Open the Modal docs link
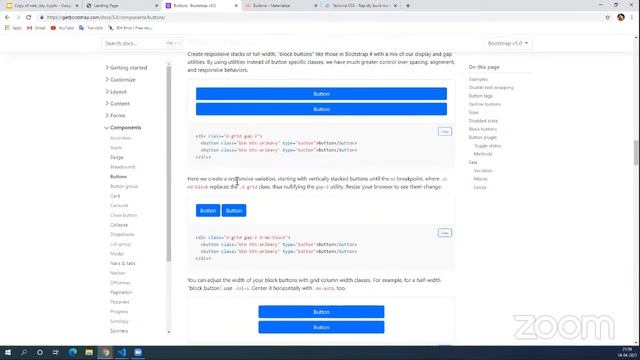 (x=117, y=254)
